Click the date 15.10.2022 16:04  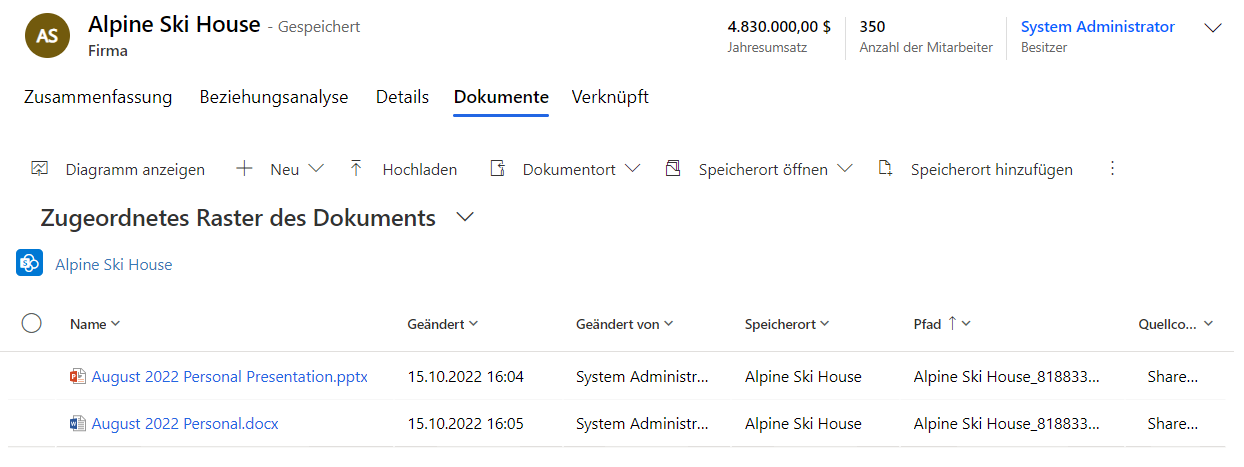pos(466,377)
